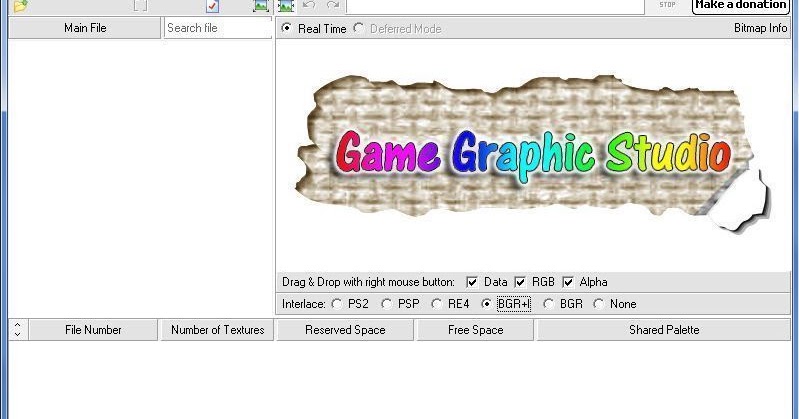
Task: Click the redo arrow icon
Action: 333,5
